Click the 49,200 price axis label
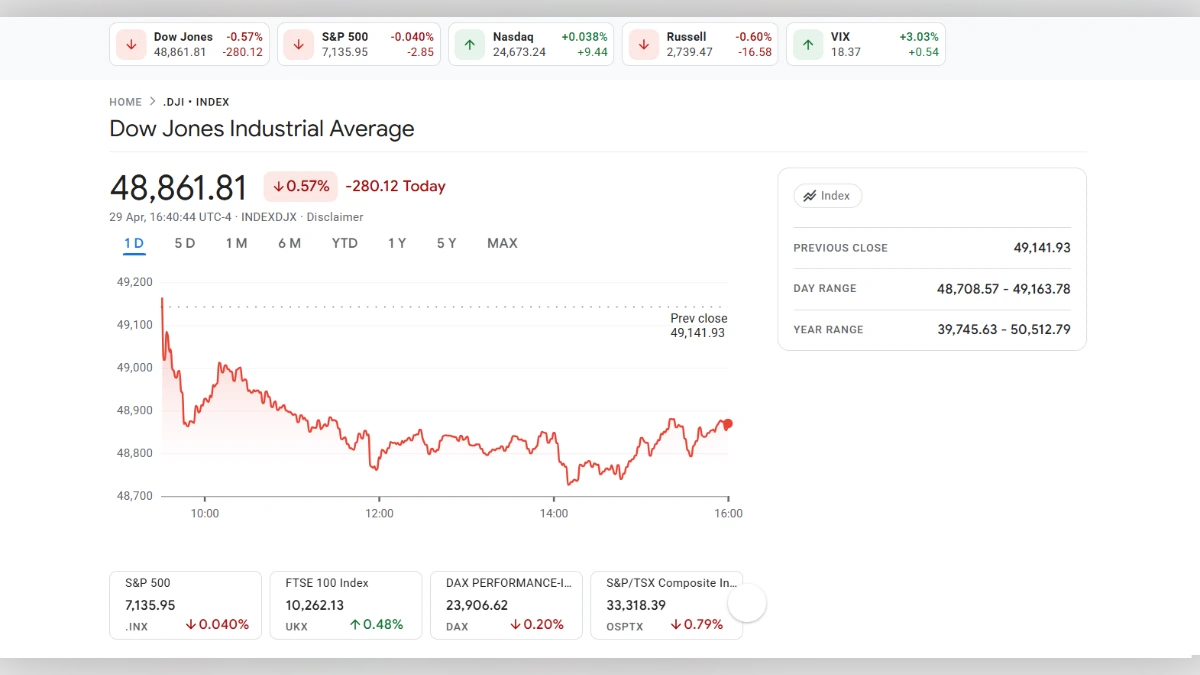Viewport: 1200px width, 675px height. 135,282
